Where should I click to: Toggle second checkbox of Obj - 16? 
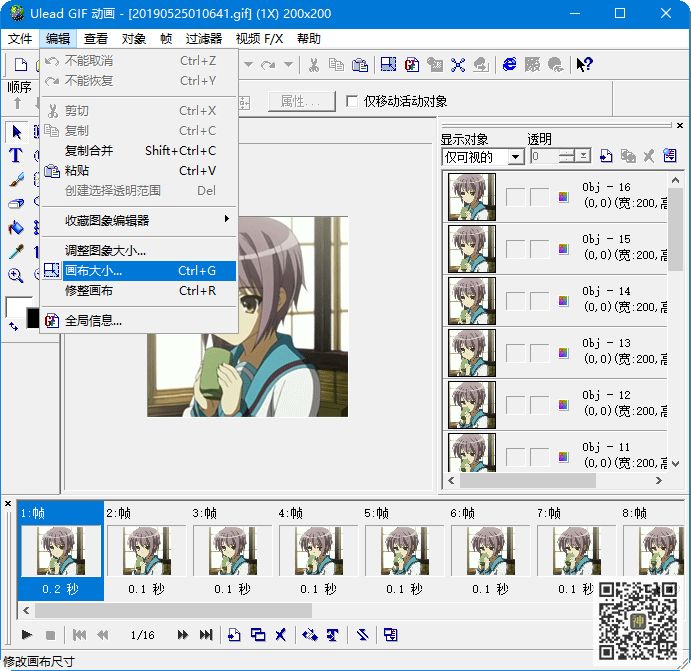pyautogui.click(x=539, y=197)
